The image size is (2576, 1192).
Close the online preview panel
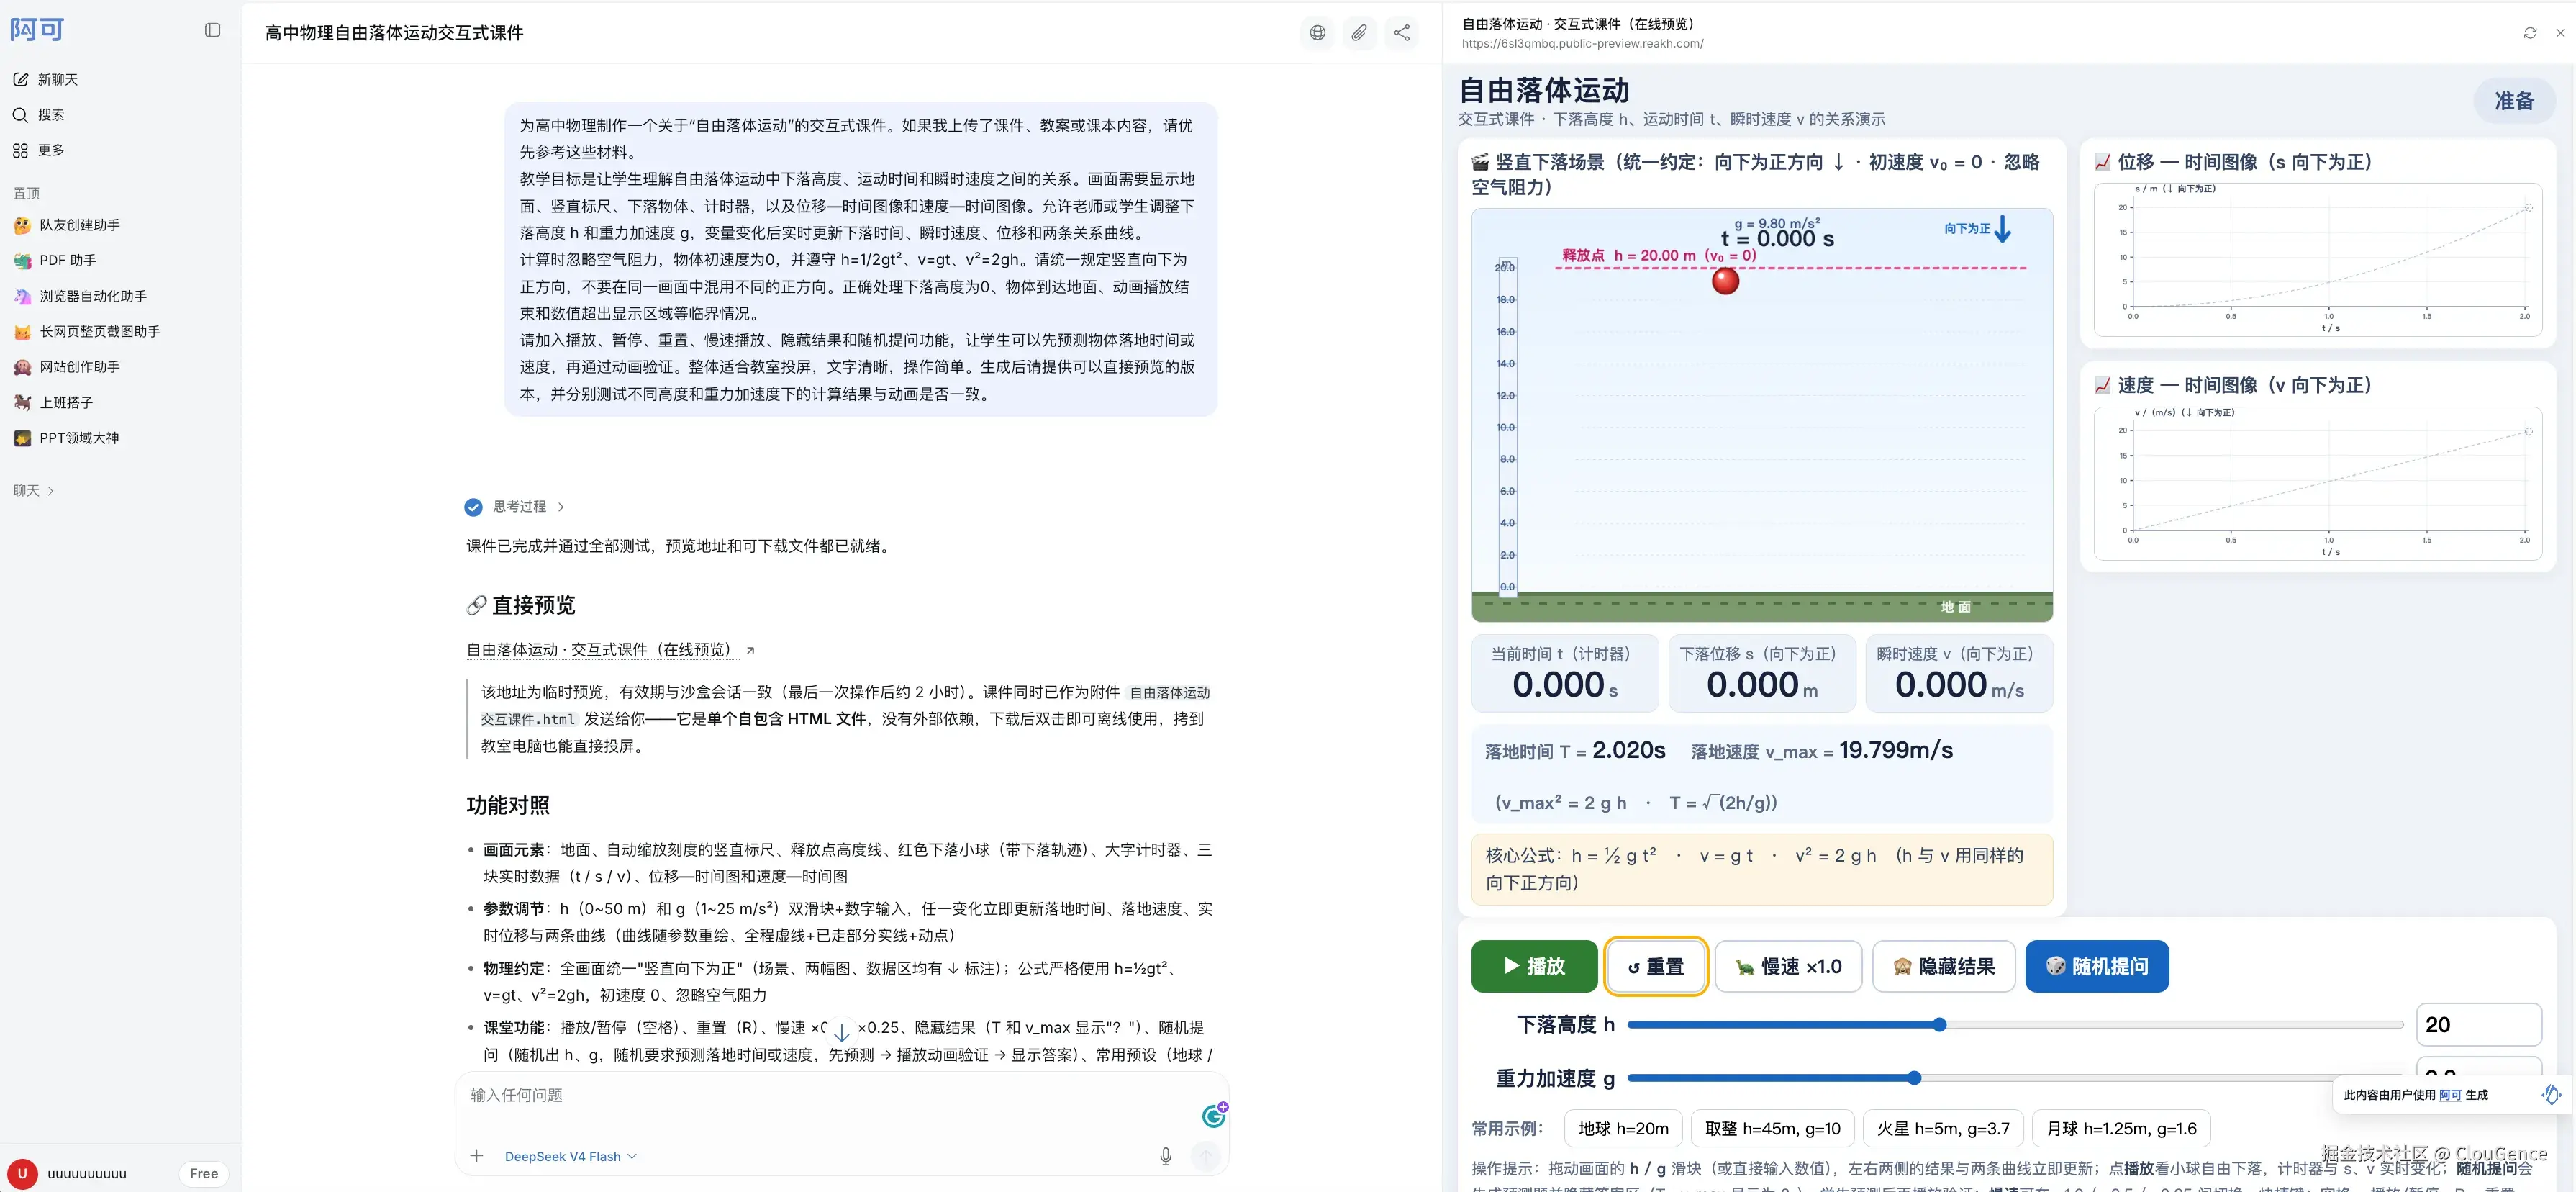tap(2560, 33)
